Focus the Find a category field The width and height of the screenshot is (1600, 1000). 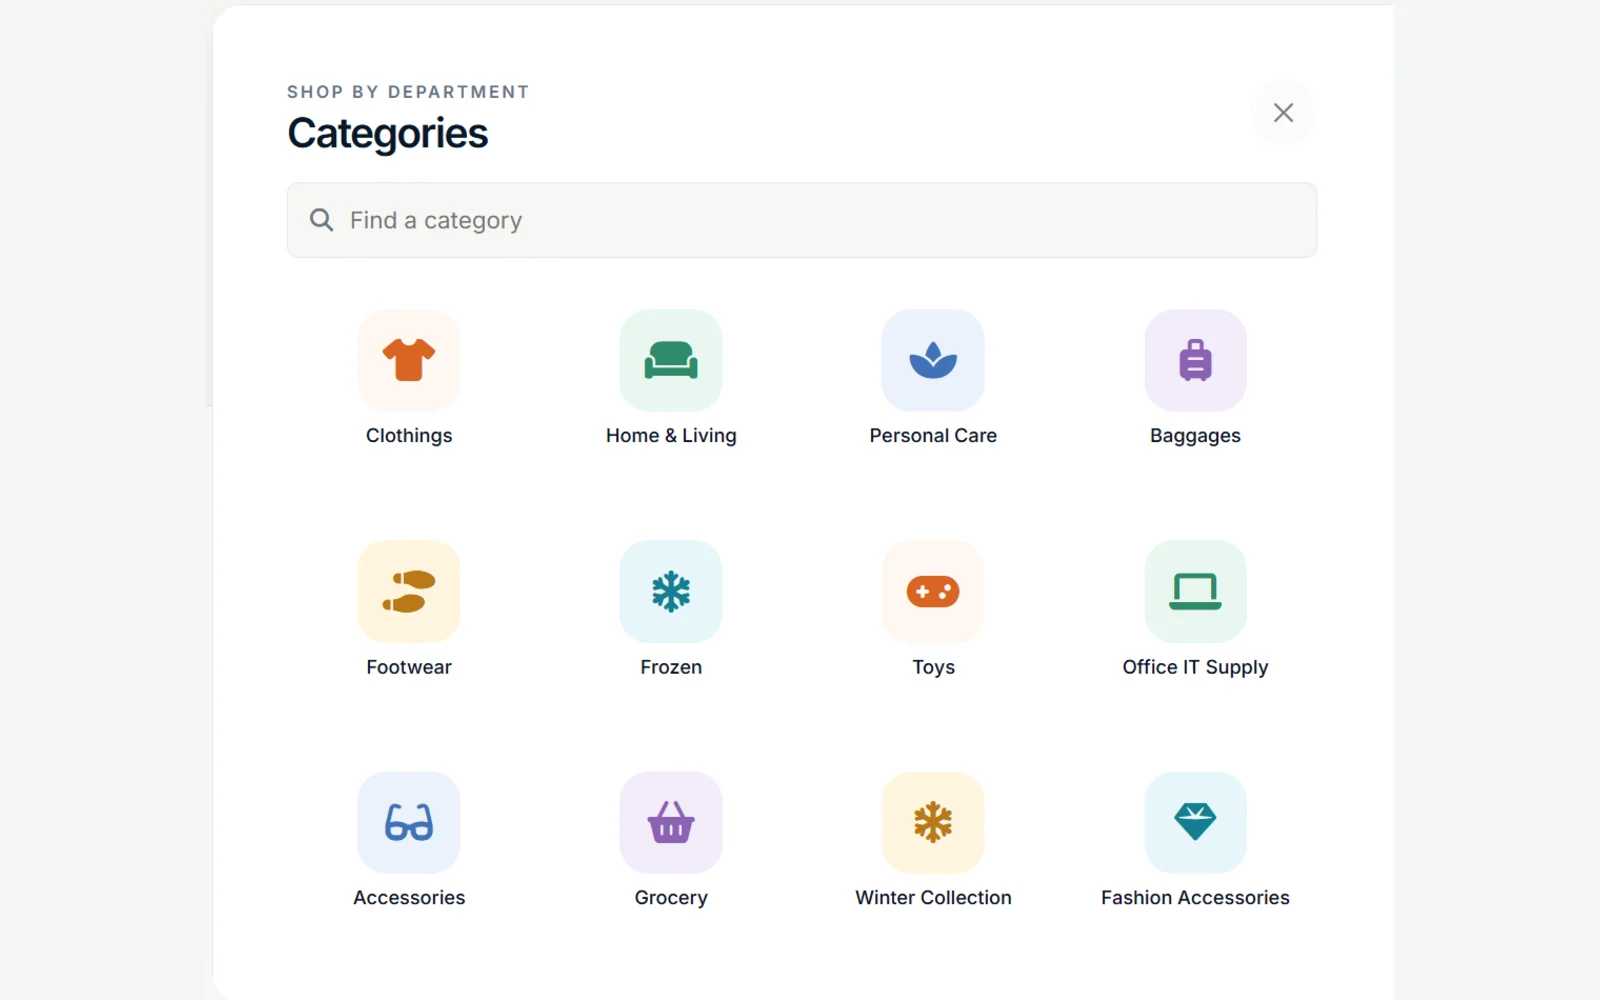(802, 220)
